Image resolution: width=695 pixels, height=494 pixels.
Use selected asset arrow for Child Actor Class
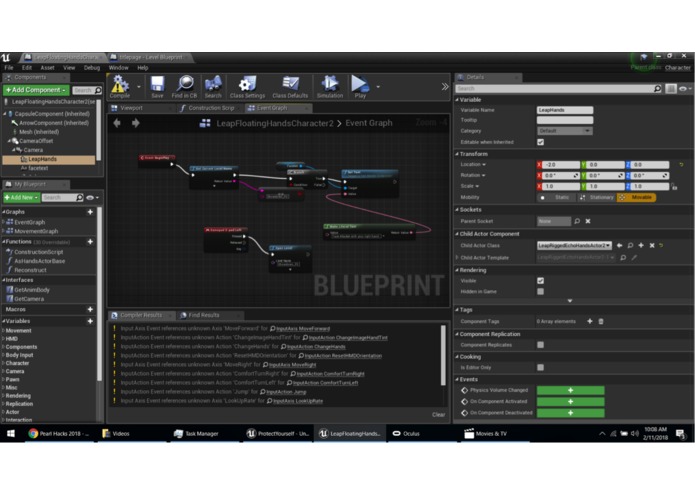coord(620,245)
